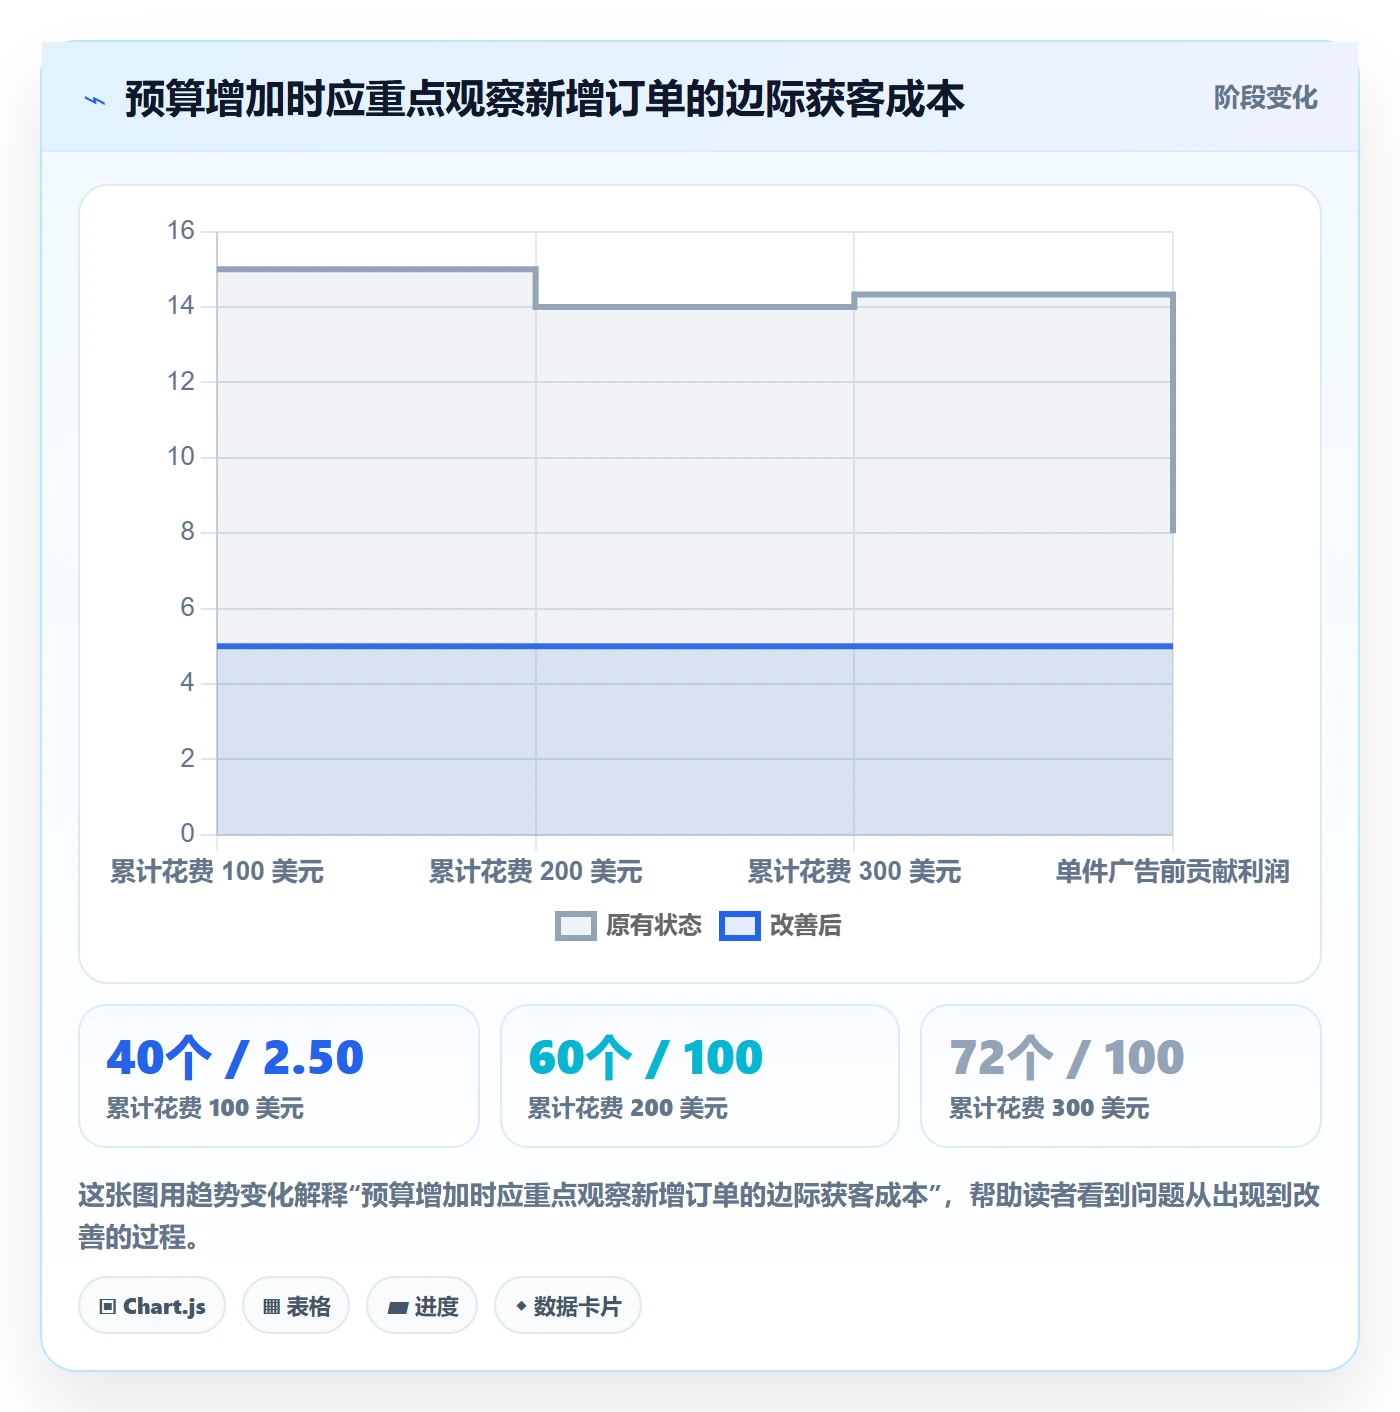
Task: Click caption 累计花费 100 美元 under 40个
Action: click(x=205, y=1108)
